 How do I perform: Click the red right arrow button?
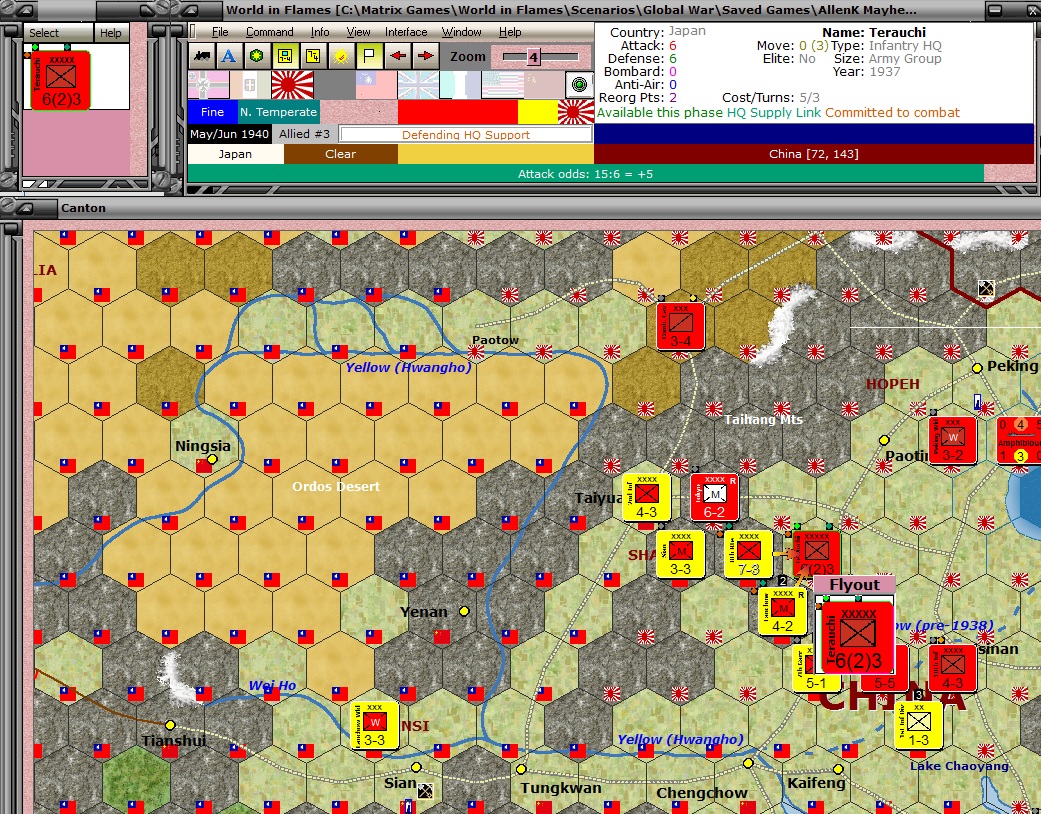(x=426, y=56)
